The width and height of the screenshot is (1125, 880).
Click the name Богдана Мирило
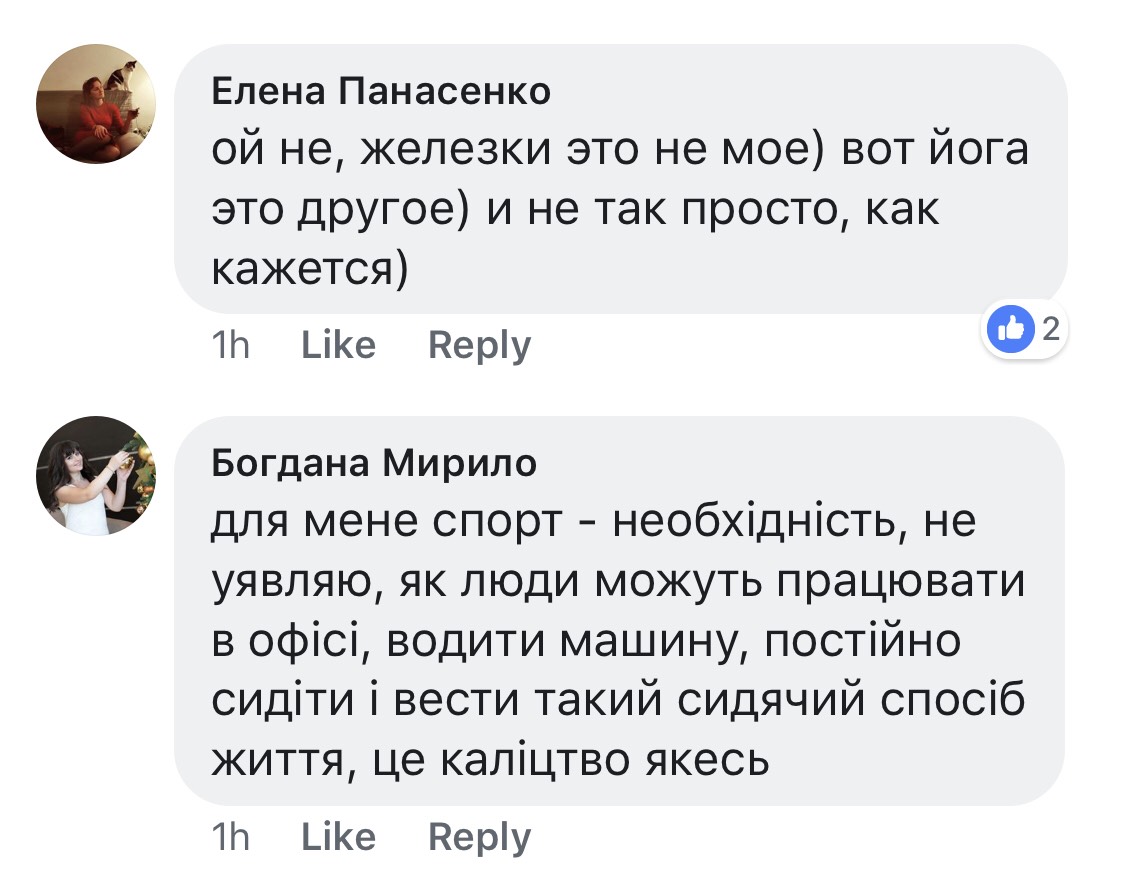(374, 463)
